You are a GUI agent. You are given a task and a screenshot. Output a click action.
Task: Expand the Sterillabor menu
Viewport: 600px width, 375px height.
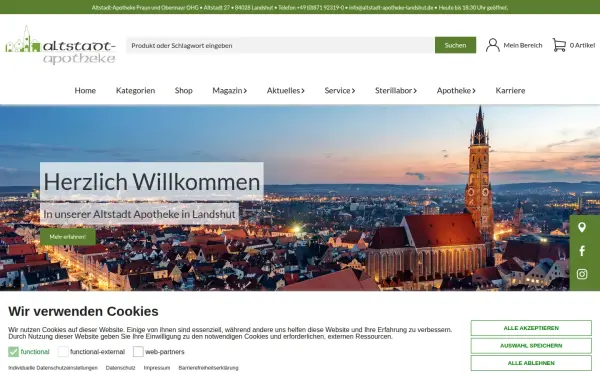(x=396, y=91)
